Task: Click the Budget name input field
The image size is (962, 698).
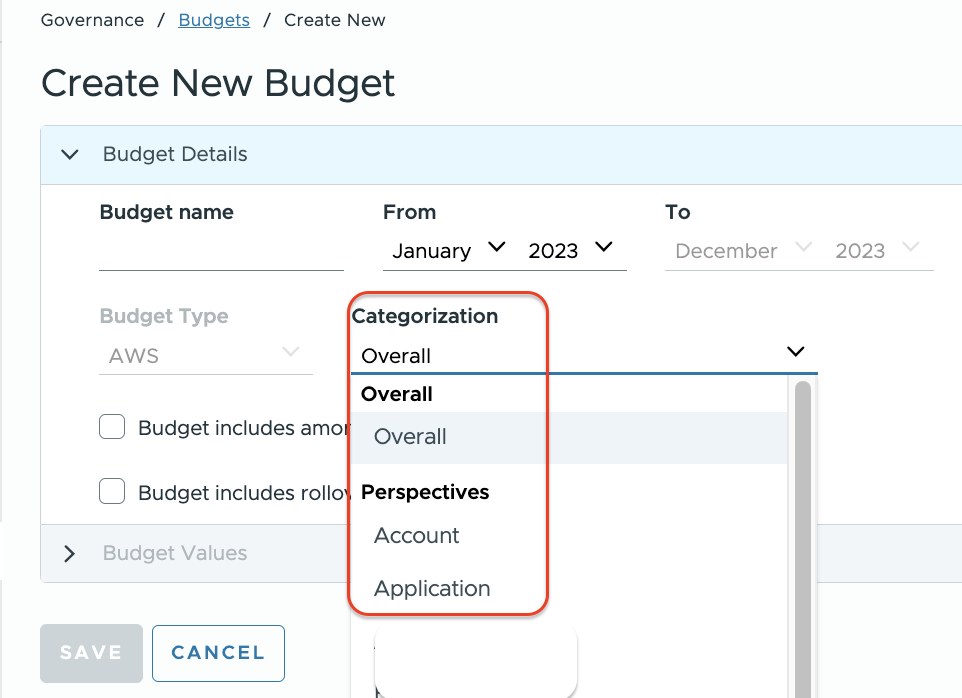Action: [221, 252]
